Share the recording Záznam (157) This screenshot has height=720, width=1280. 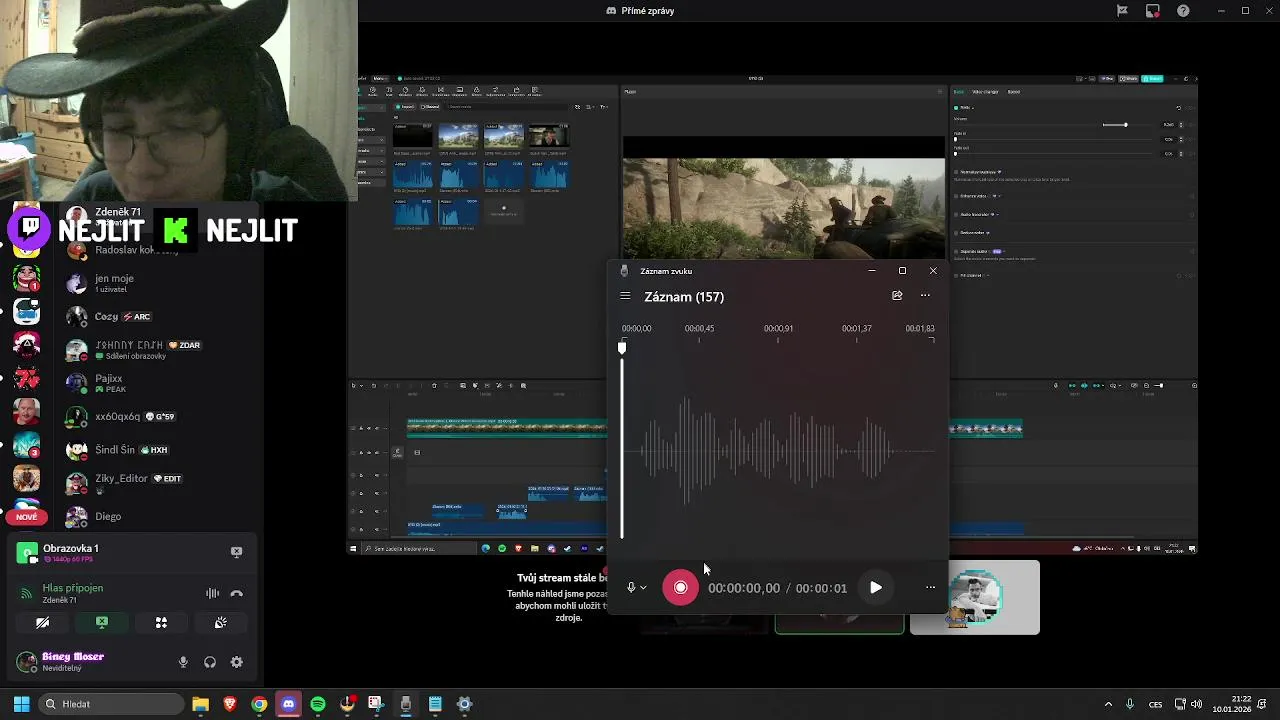[x=897, y=296]
